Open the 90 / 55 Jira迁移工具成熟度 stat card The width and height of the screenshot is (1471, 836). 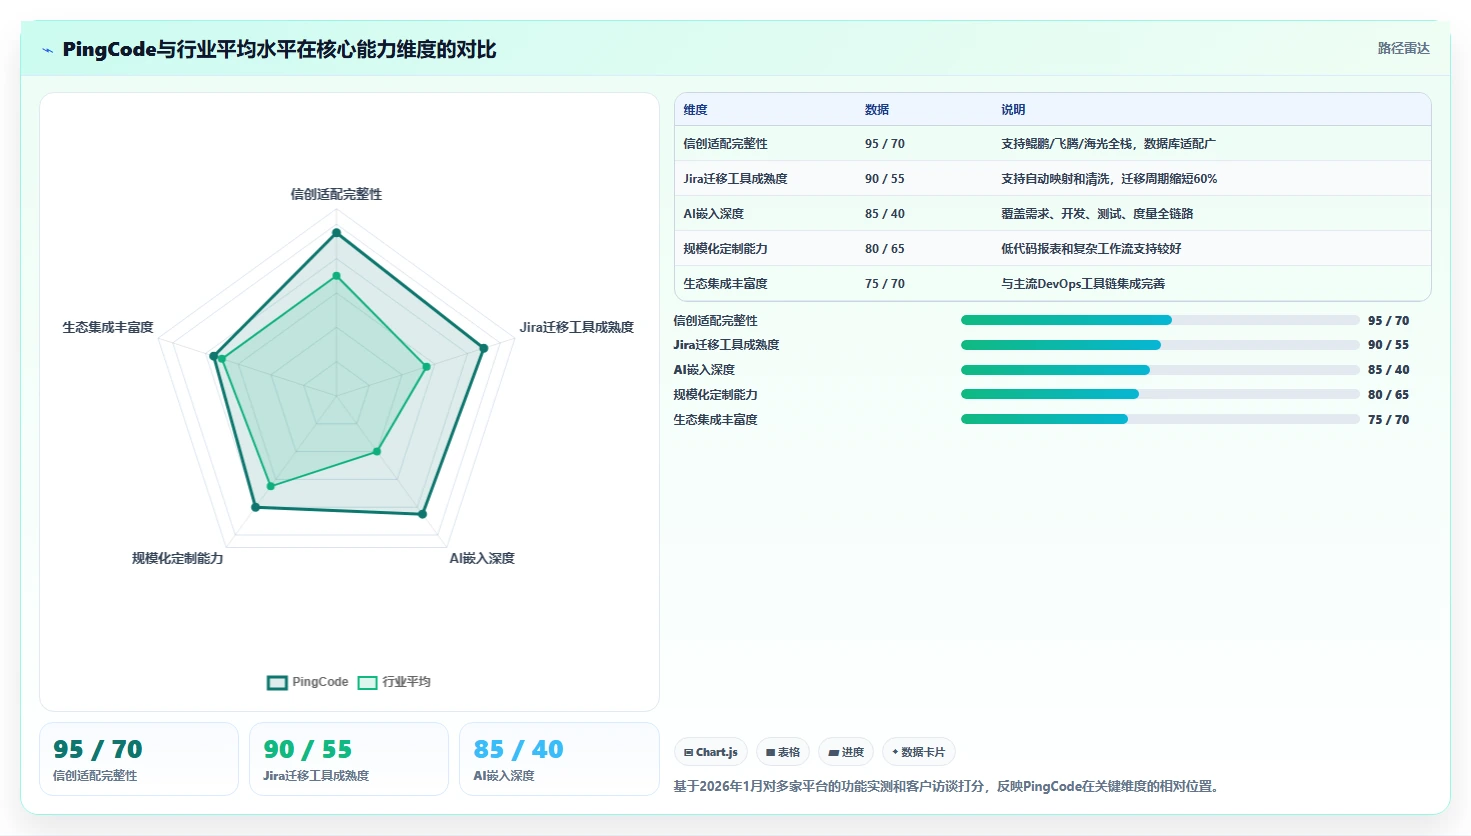click(349, 759)
